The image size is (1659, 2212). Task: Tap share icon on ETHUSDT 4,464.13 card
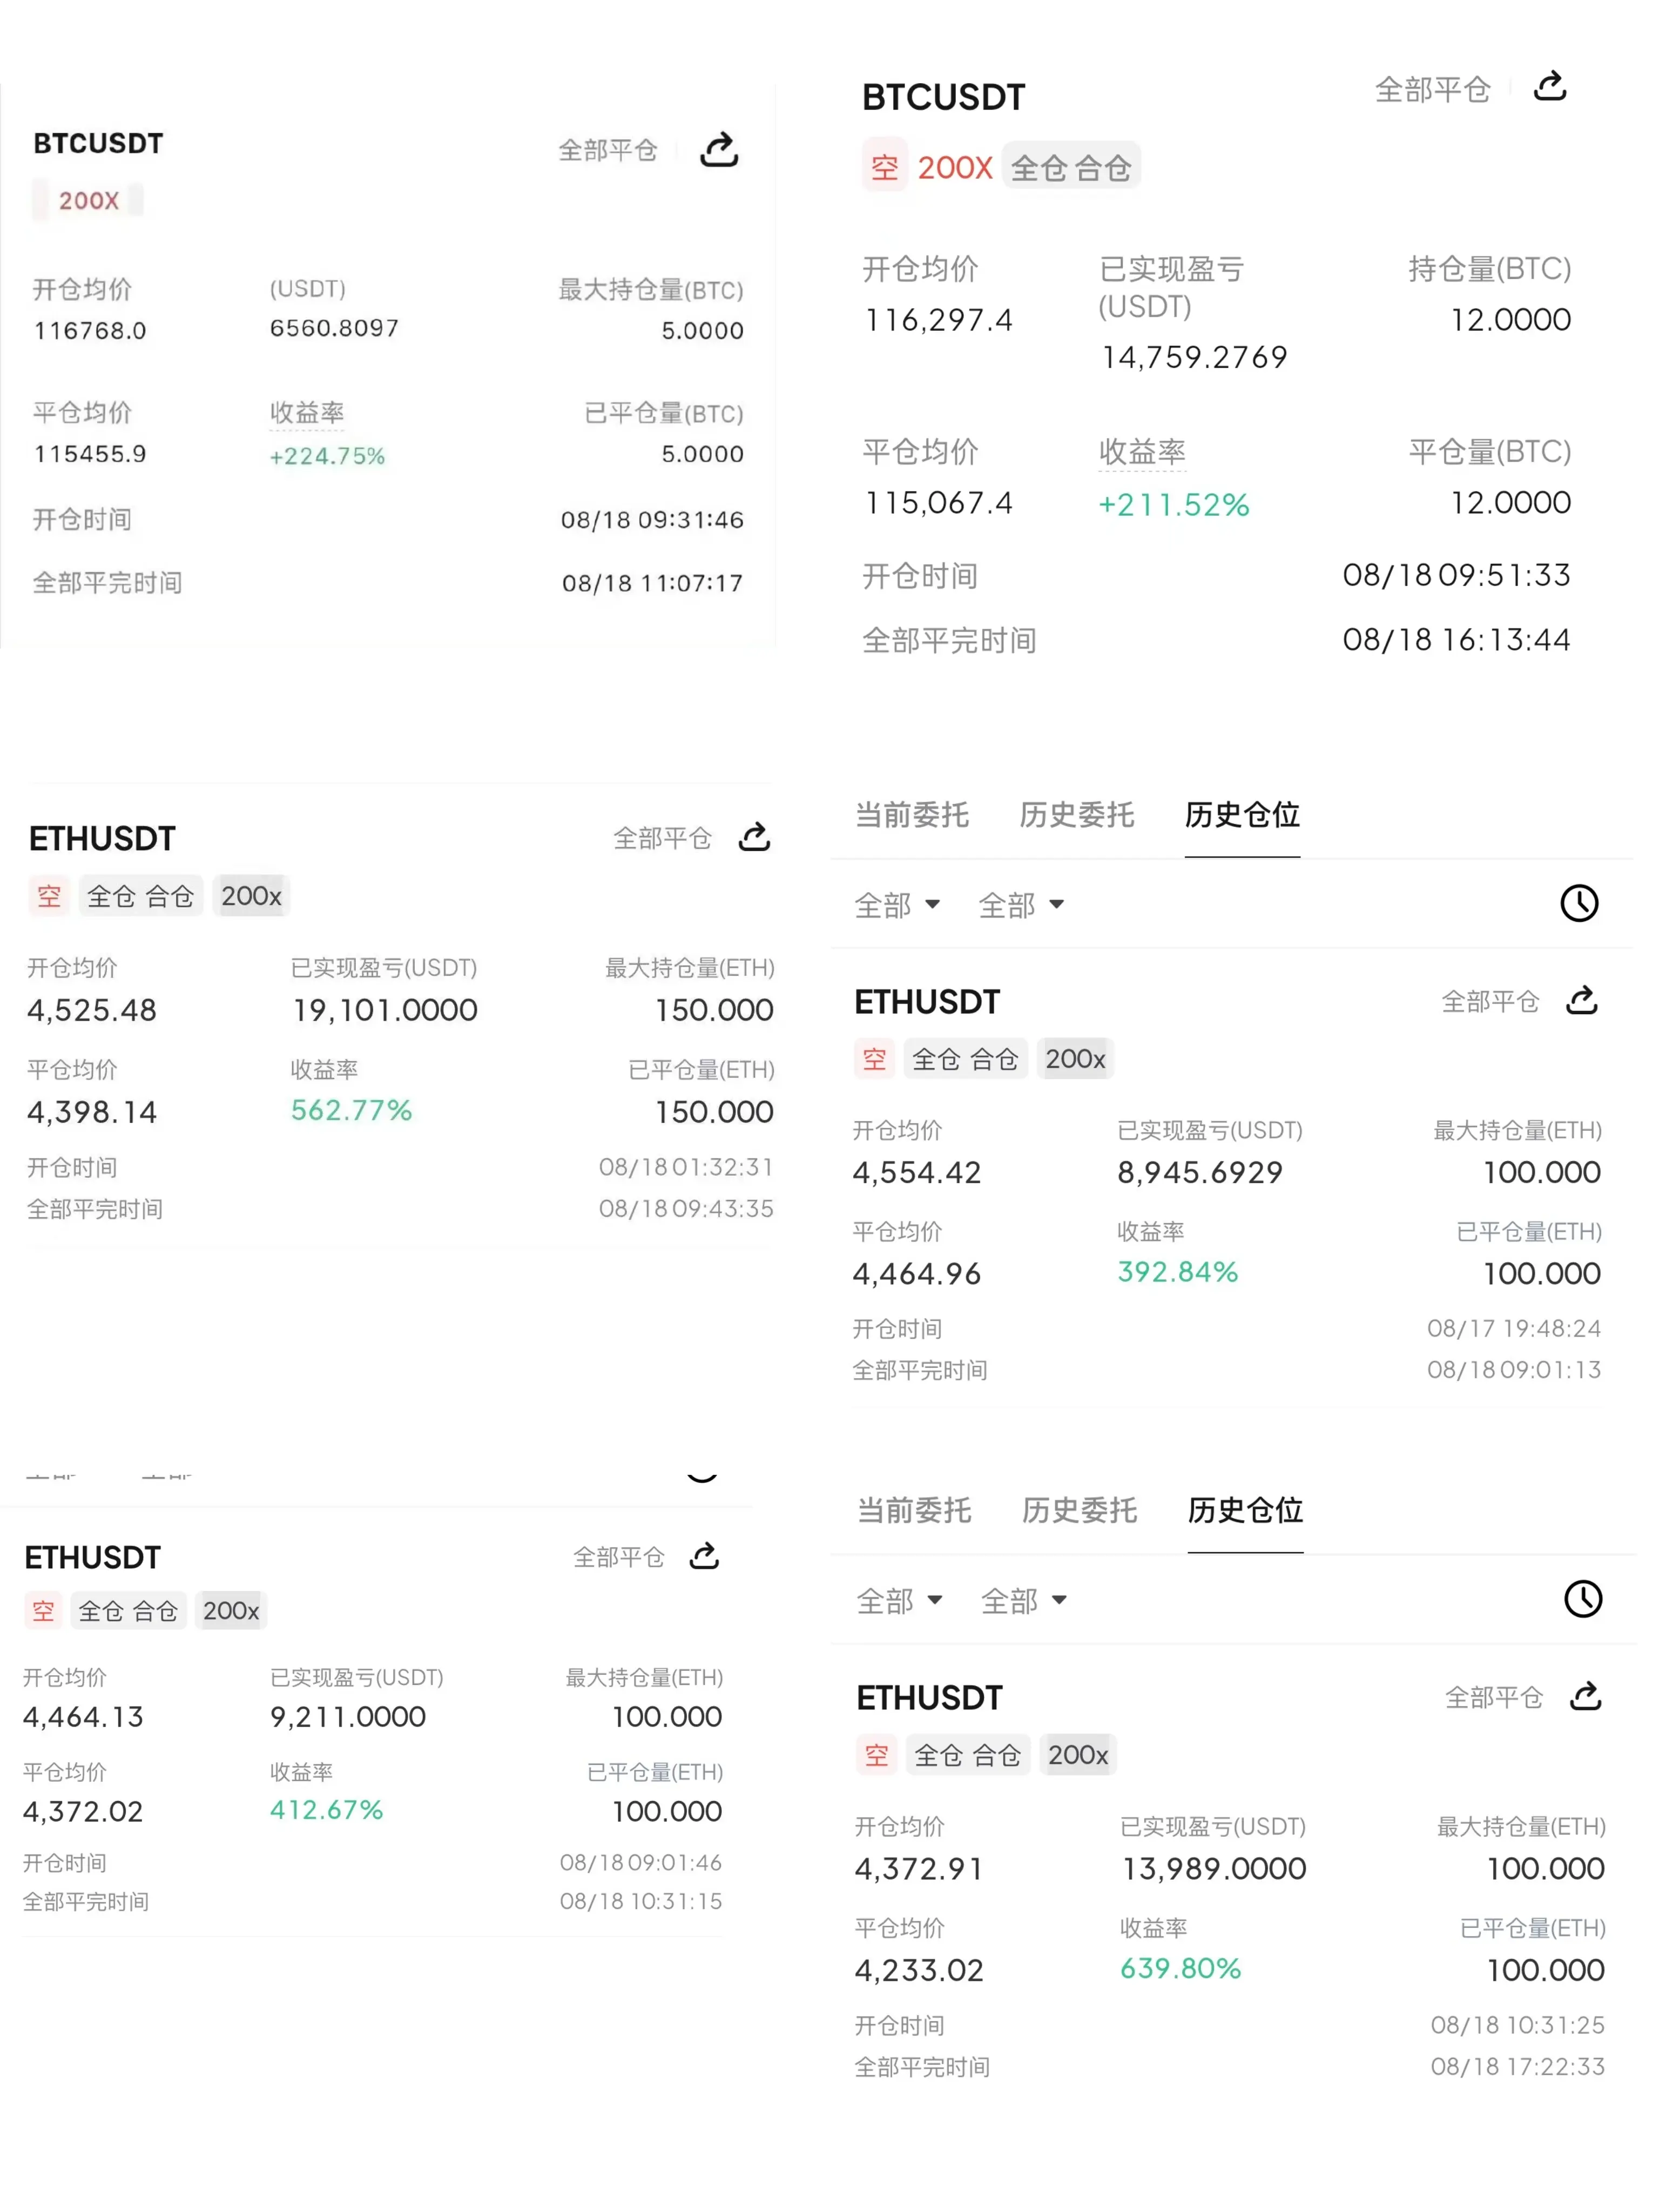click(704, 1556)
